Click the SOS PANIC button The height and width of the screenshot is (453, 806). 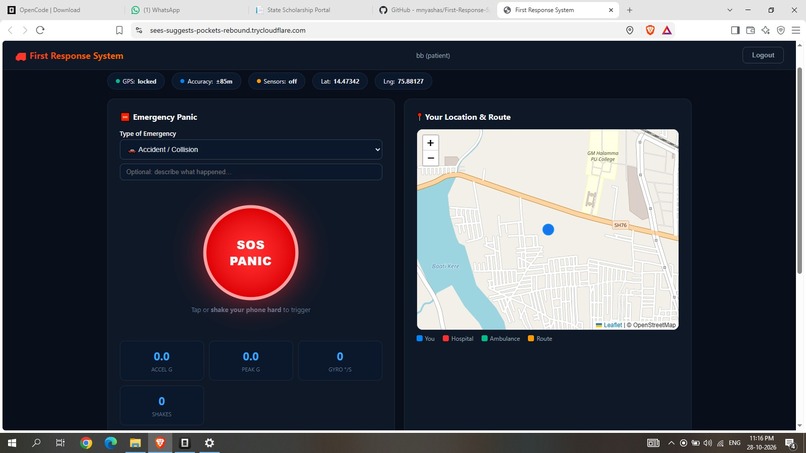pos(250,252)
